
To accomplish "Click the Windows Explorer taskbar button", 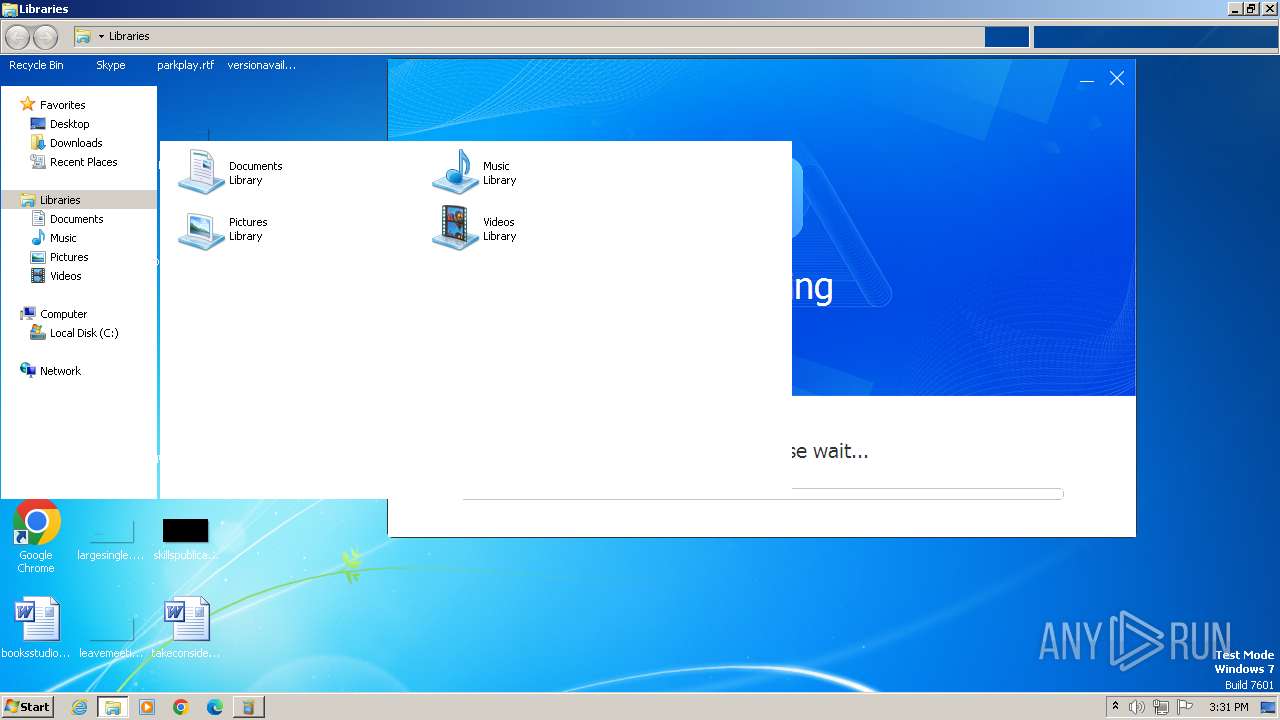I will 113,707.
